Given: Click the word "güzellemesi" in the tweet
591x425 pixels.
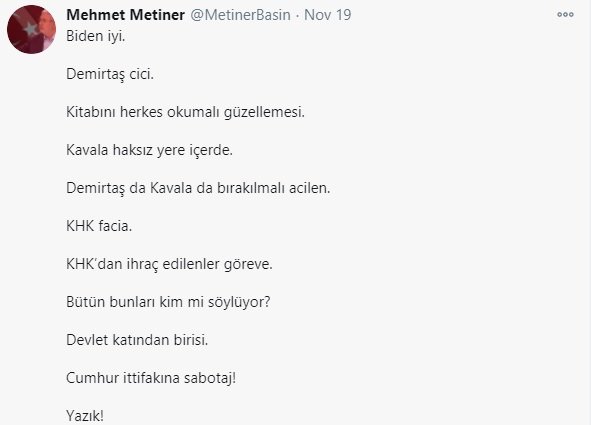Looking at the screenshot, I should tap(264, 113).
